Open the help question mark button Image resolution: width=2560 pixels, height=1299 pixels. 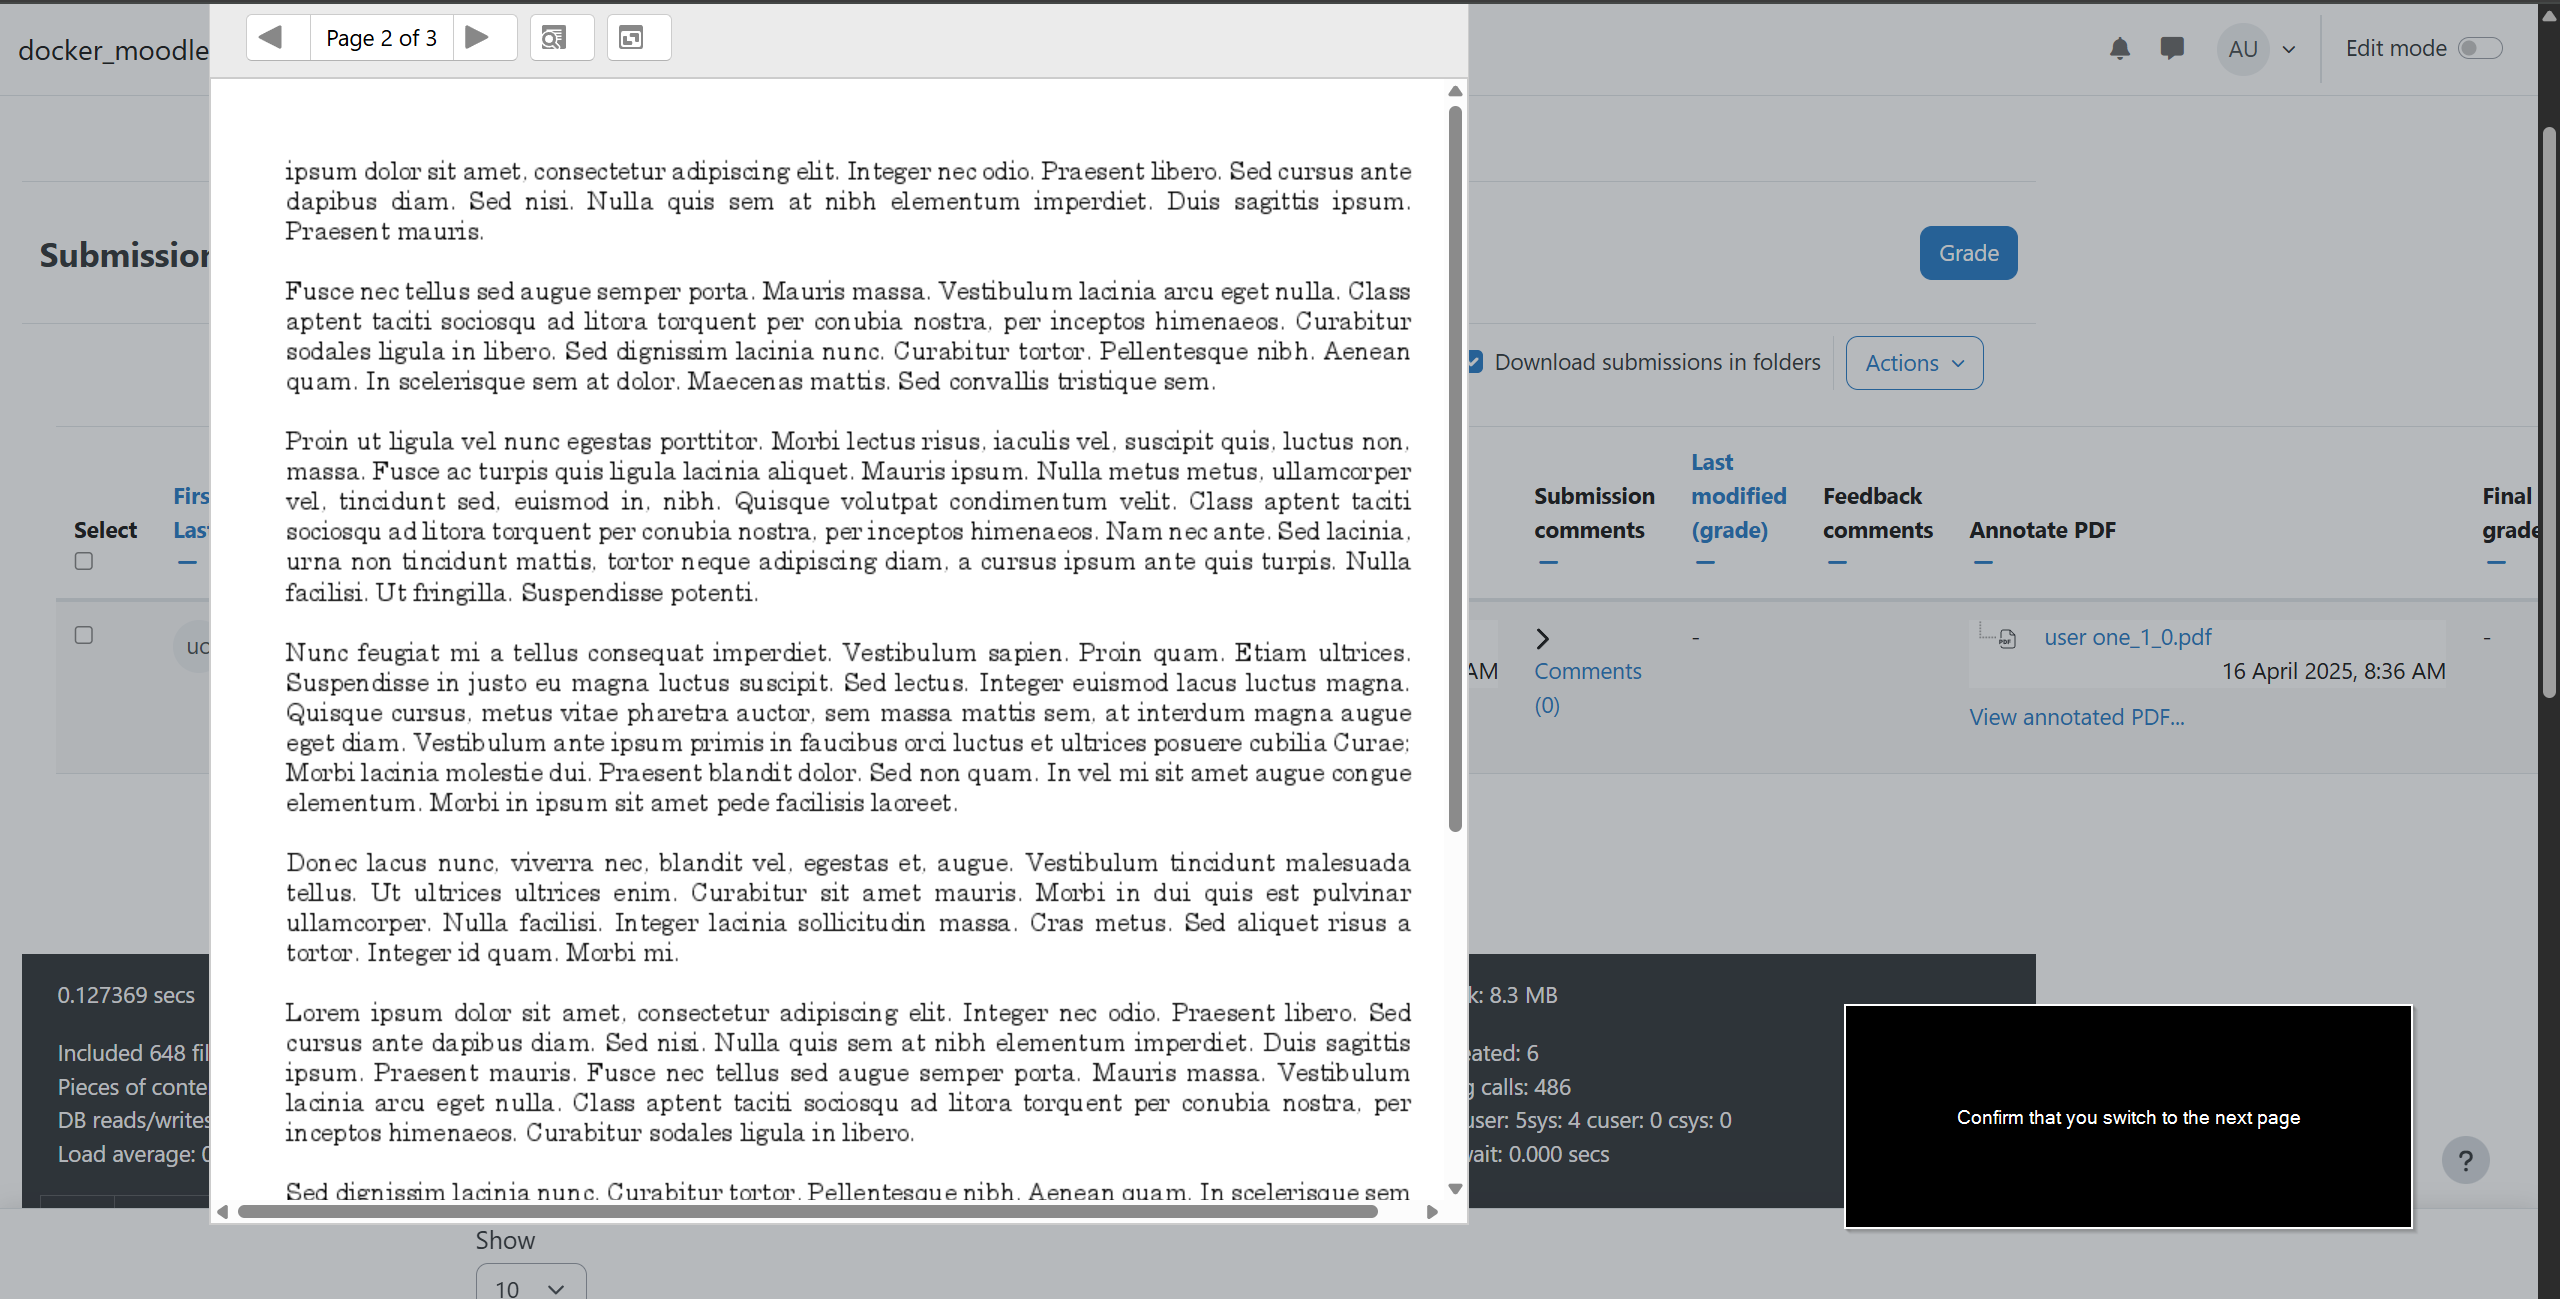[2465, 1160]
